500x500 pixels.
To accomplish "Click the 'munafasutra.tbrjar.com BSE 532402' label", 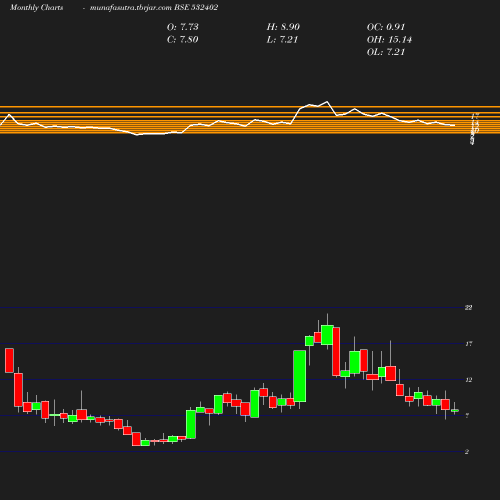I will [154, 8].
